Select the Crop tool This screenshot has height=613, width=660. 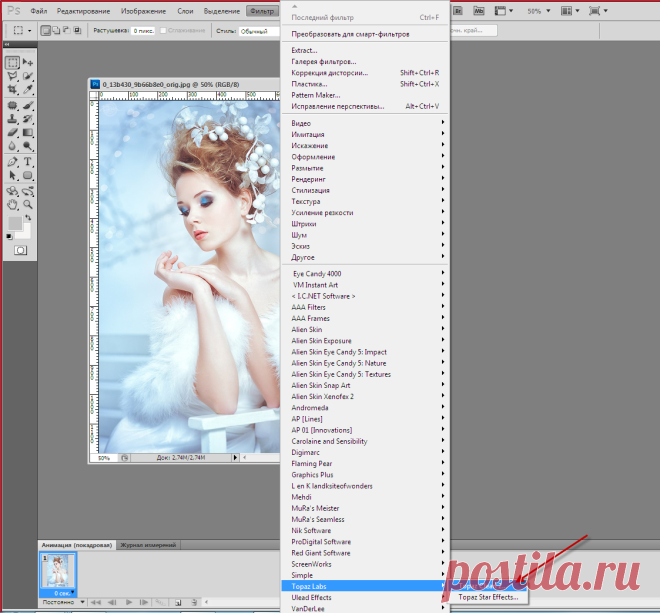[x=12, y=89]
